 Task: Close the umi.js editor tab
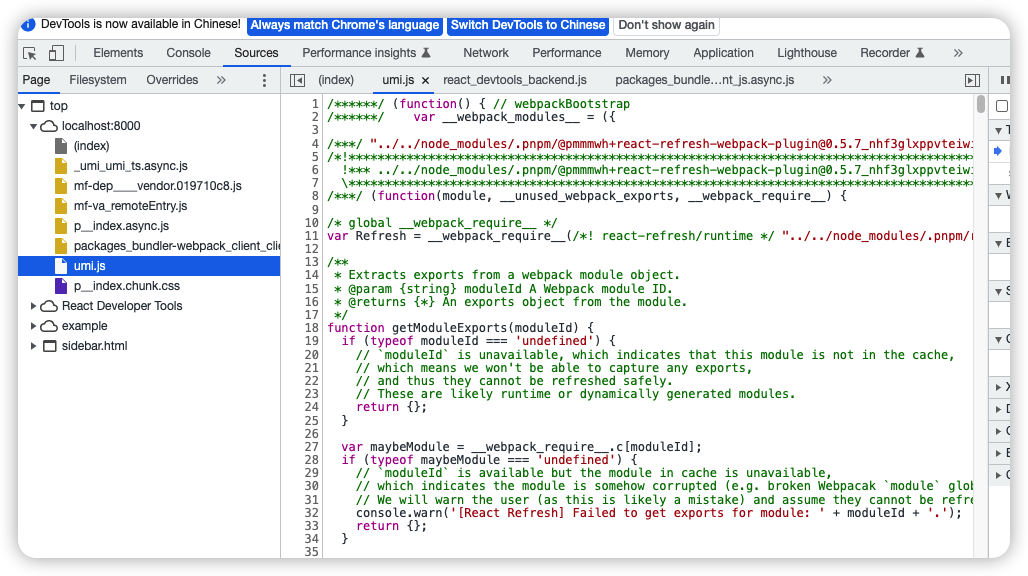(425, 81)
